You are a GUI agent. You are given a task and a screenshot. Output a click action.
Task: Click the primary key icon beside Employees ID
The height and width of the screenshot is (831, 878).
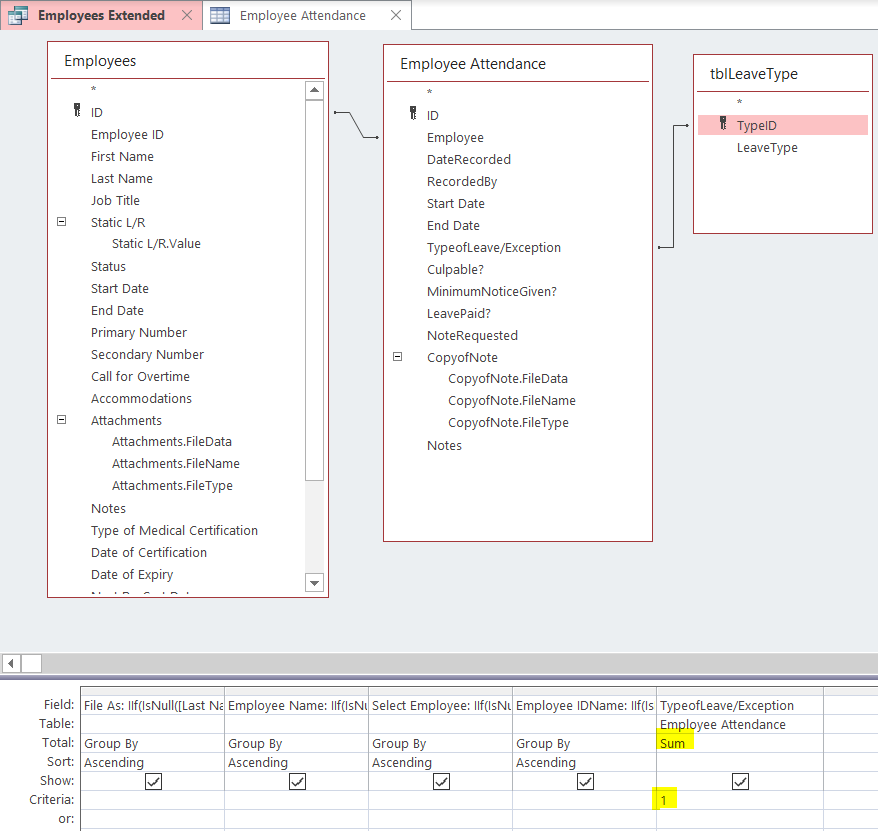pos(76,111)
